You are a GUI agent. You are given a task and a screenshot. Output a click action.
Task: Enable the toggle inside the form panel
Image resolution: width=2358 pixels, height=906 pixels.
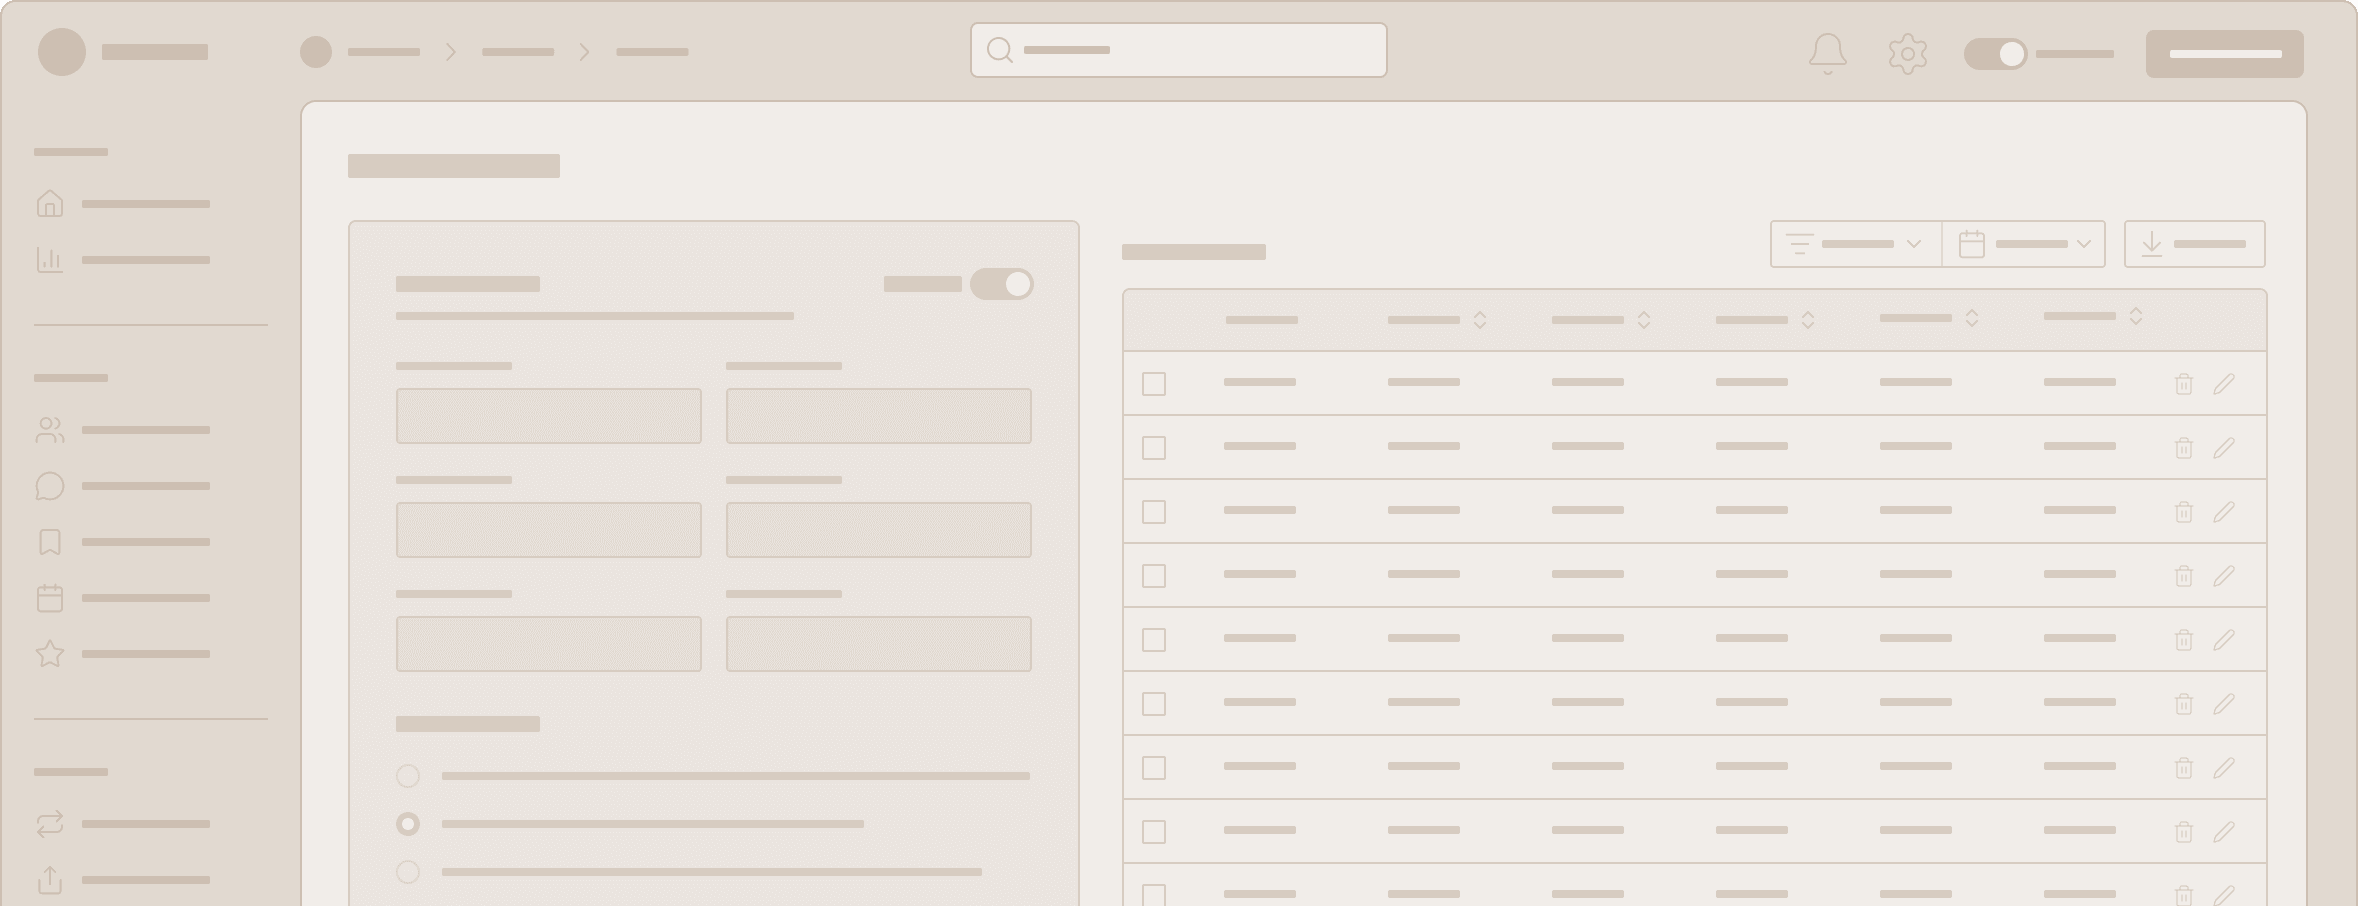tap(1003, 285)
